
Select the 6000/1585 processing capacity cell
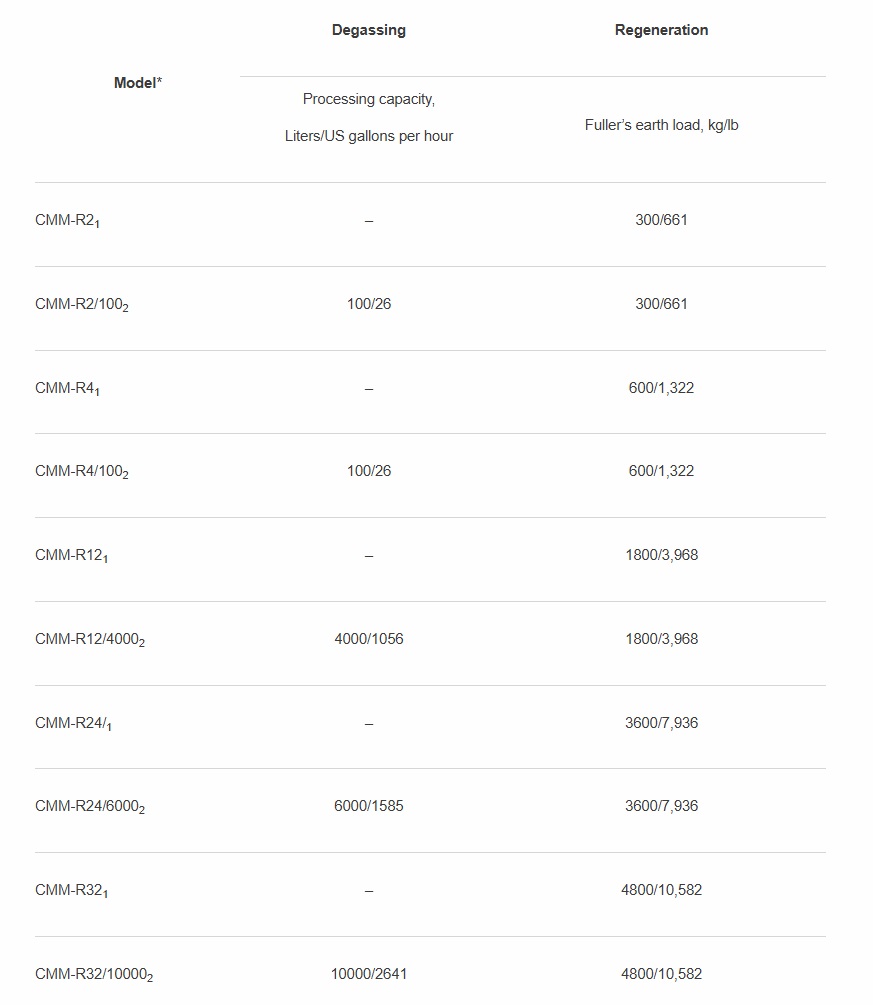click(x=369, y=806)
